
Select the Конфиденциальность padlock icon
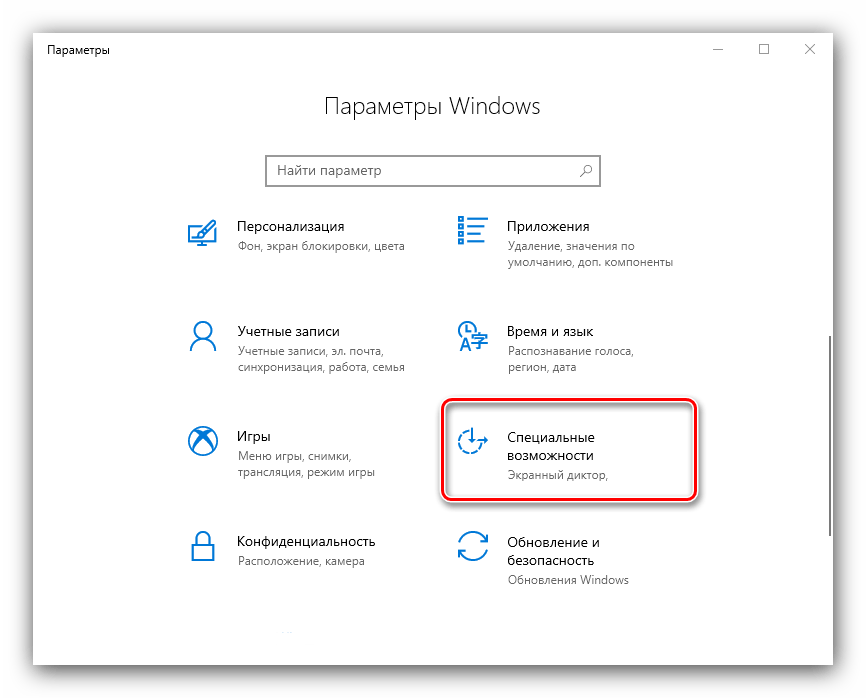click(x=203, y=546)
